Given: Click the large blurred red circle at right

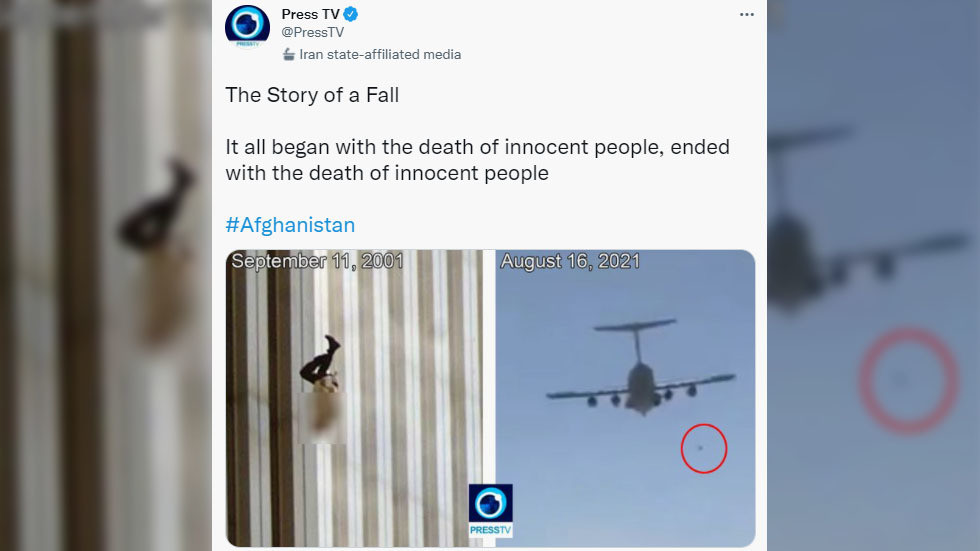Looking at the screenshot, I should point(908,380).
